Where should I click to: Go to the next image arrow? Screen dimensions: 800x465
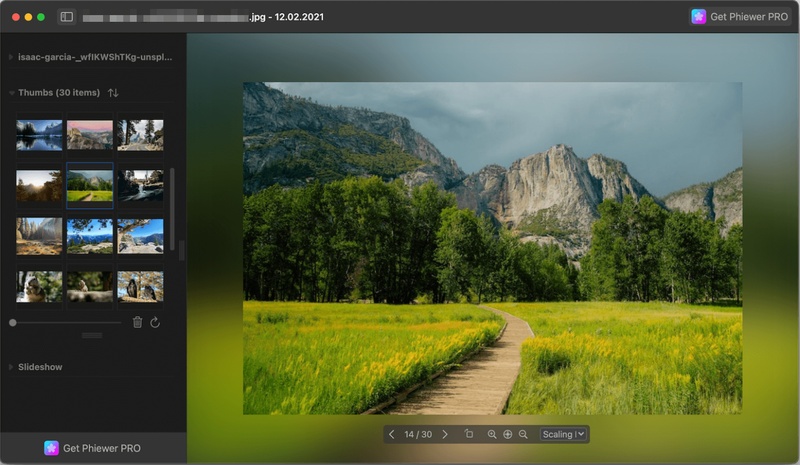(x=445, y=434)
